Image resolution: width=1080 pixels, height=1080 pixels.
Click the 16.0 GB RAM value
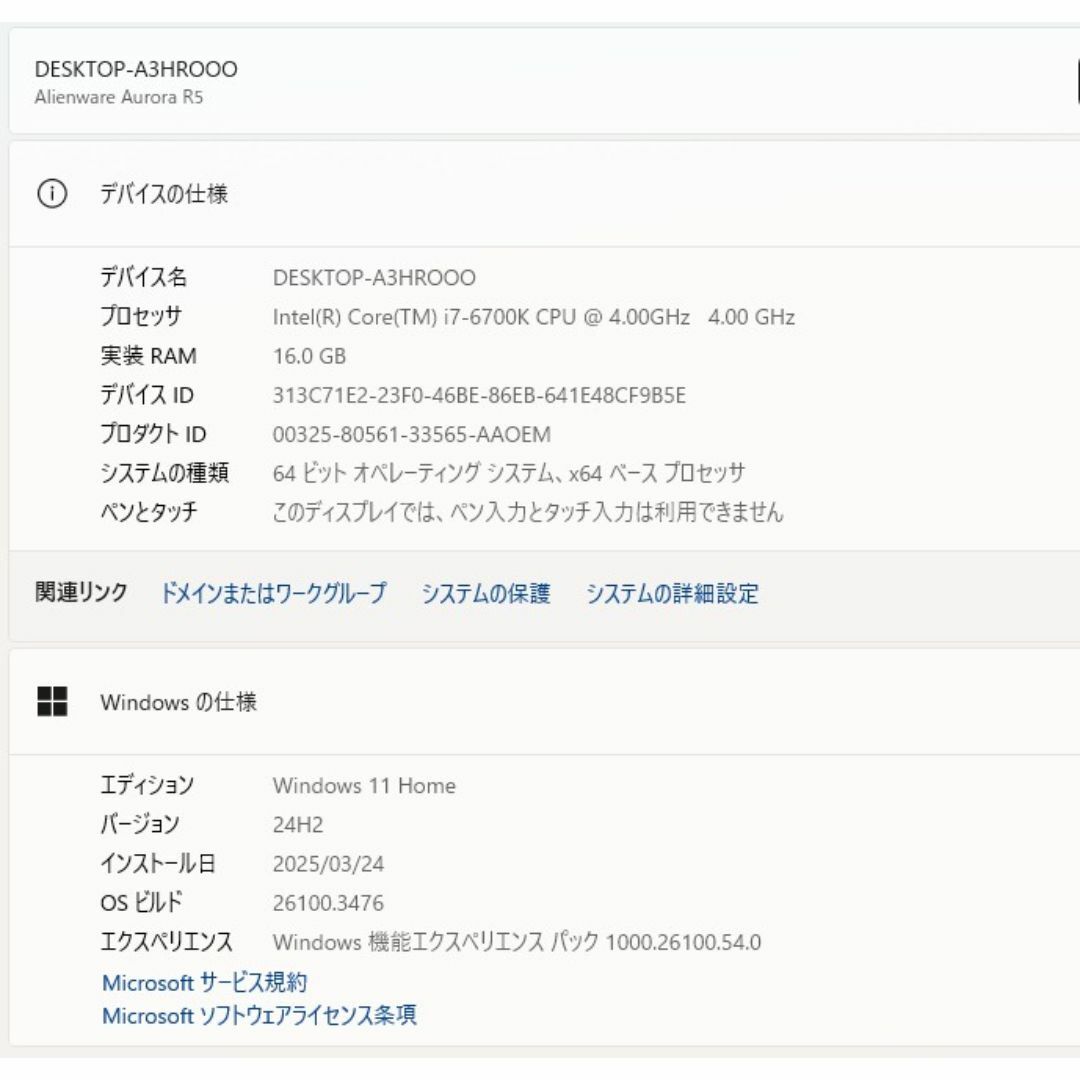[309, 356]
